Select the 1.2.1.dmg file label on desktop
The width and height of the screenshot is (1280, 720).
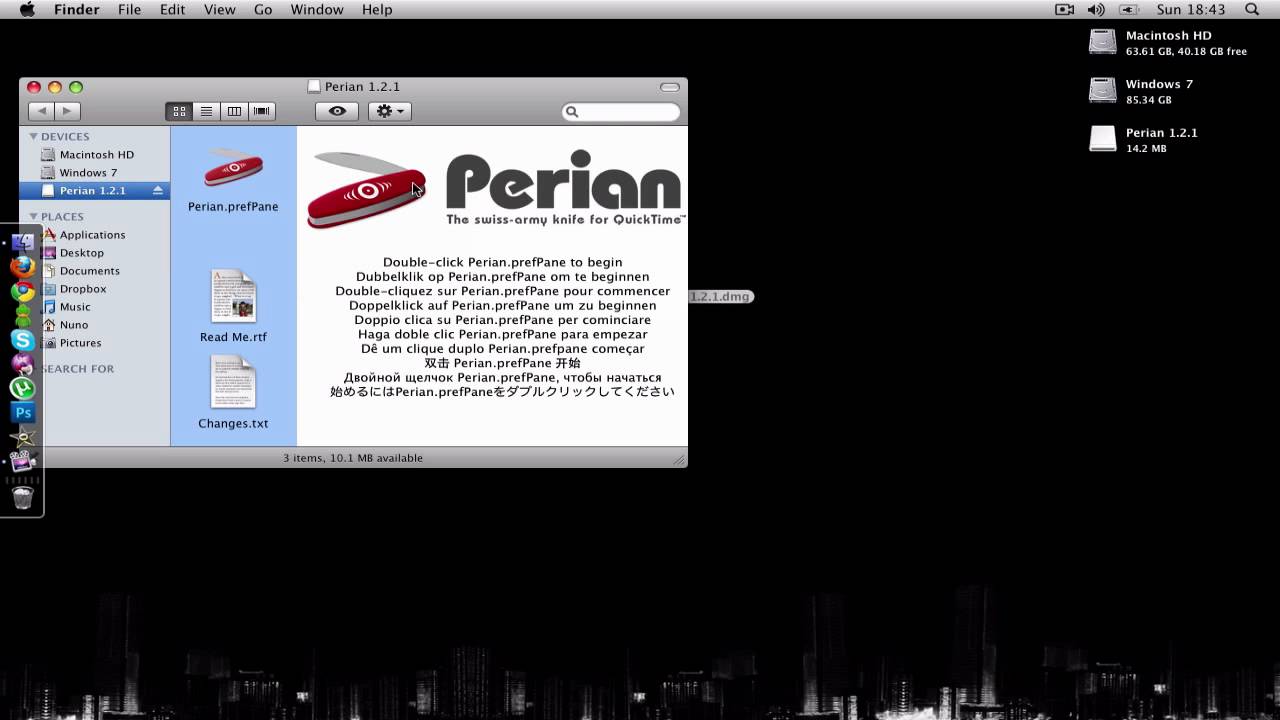[719, 296]
